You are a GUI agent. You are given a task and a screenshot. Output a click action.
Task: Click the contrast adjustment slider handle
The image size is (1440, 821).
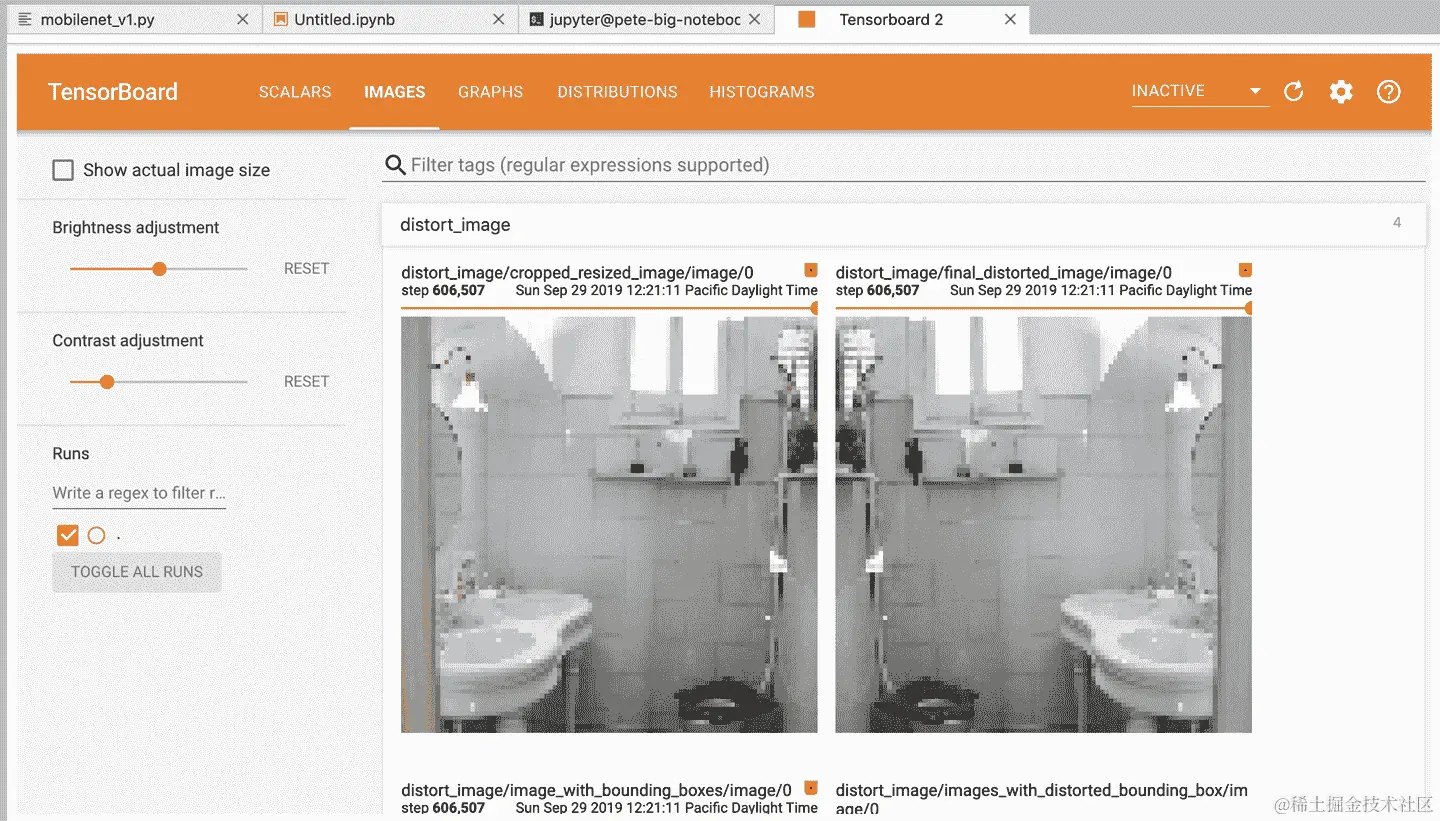(x=107, y=382)
